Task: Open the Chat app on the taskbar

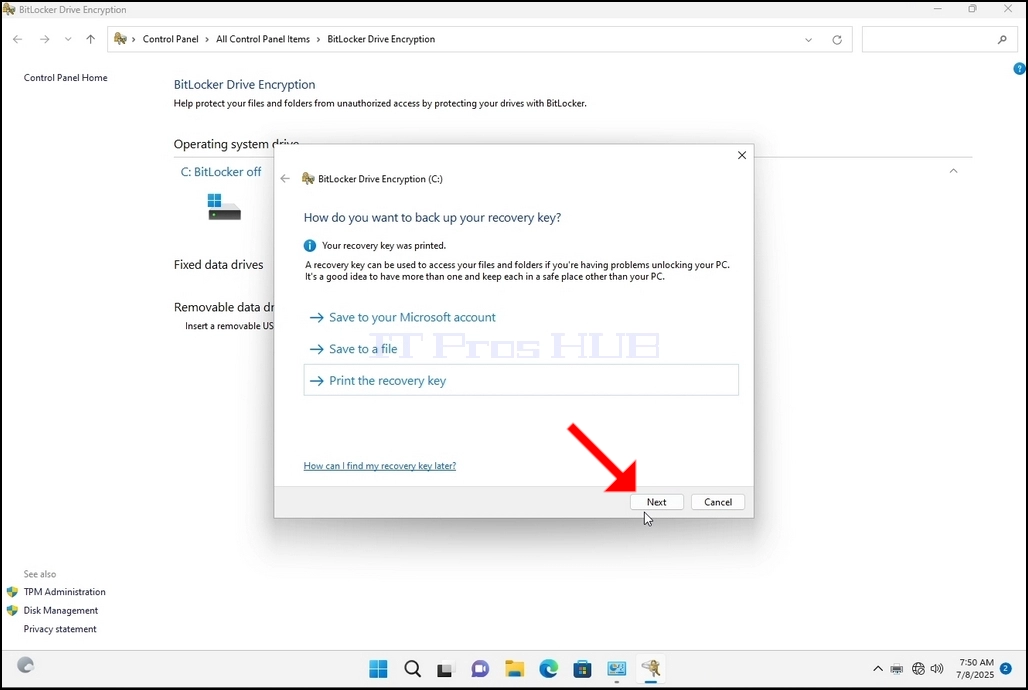Action: [480, 669]
